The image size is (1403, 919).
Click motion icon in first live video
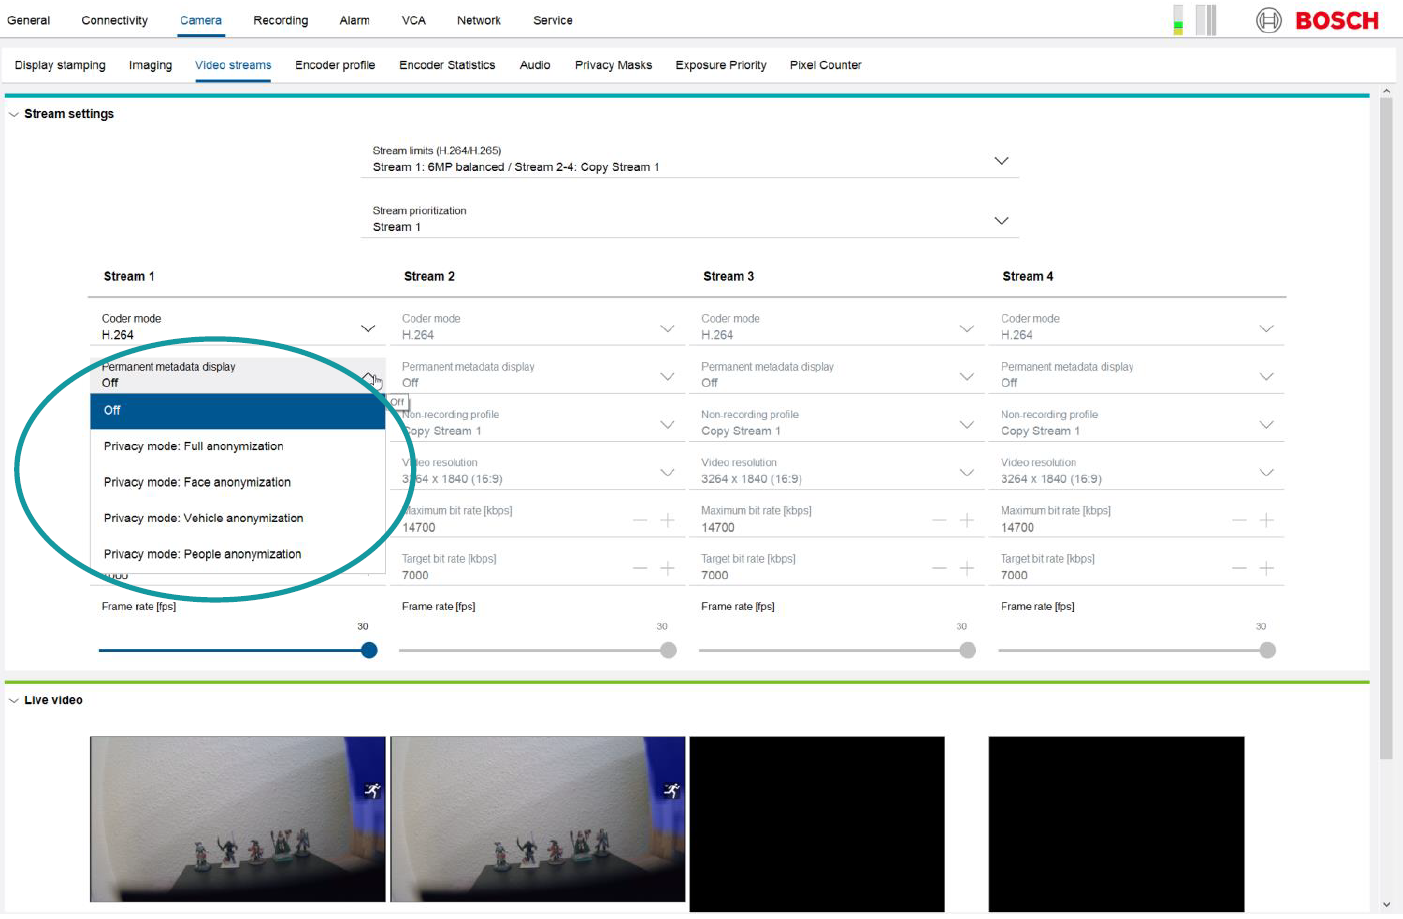coord(372,791)
